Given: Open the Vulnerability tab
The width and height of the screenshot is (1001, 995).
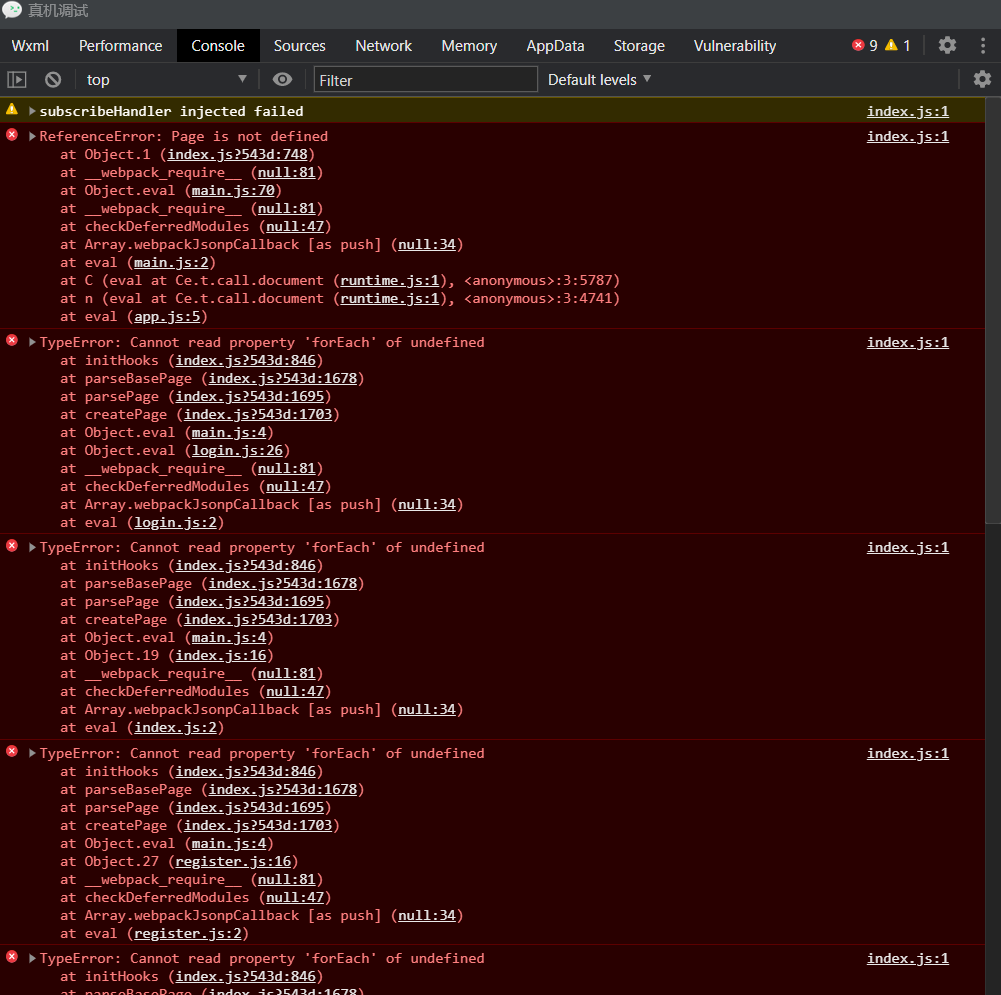Looking at the screenshot, I should point(735,46).
